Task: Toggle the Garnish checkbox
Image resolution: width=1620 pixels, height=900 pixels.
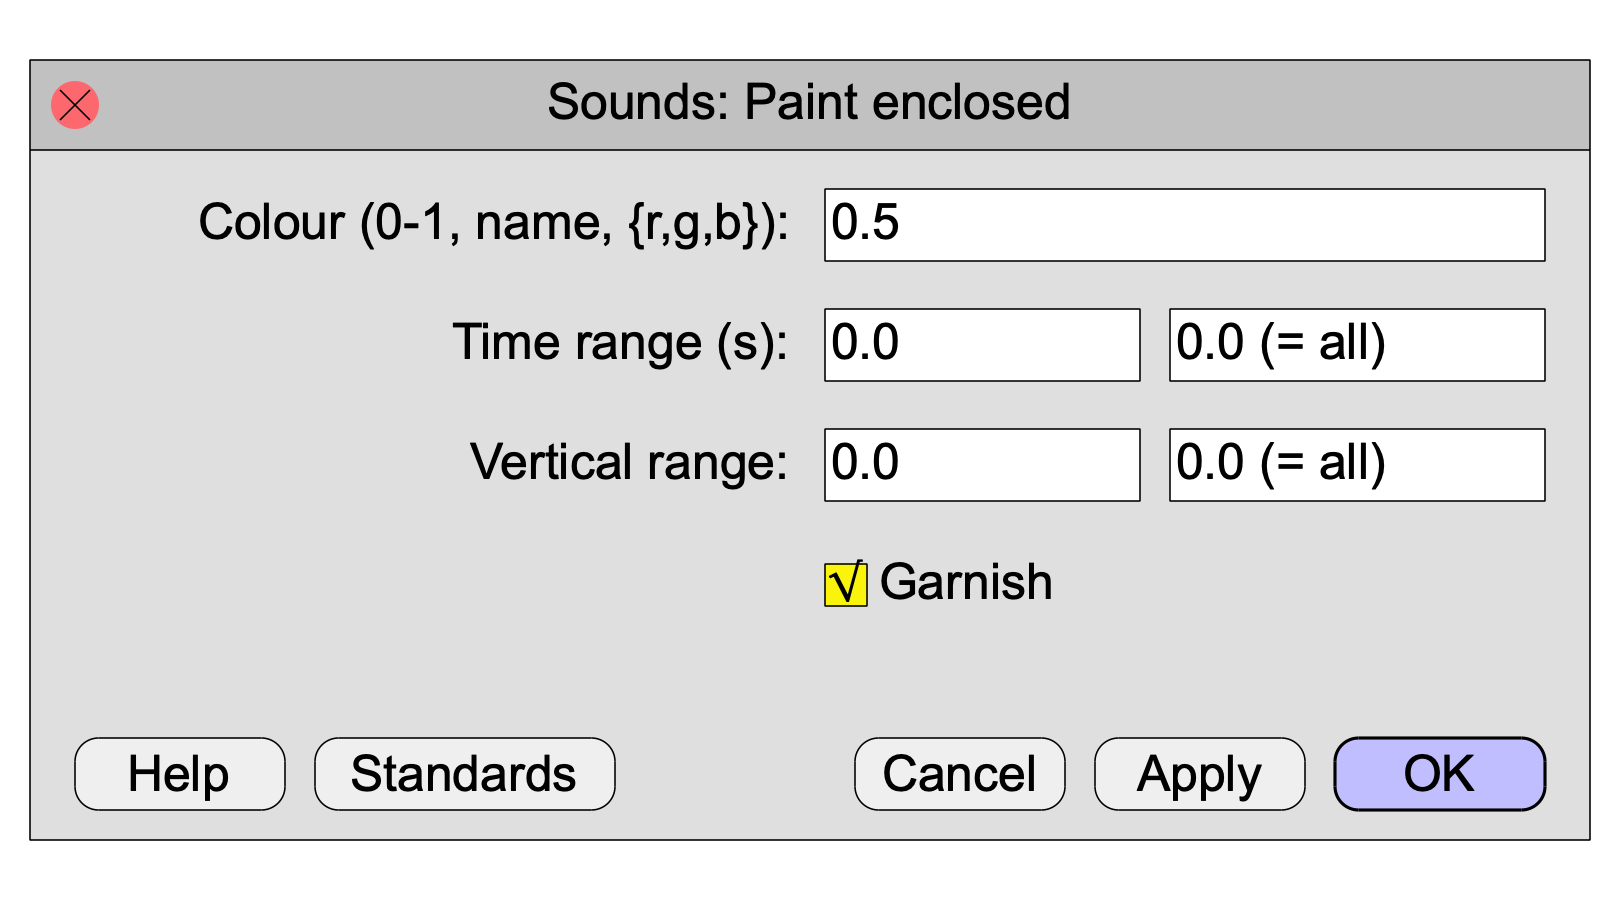Action: [845, 585]
